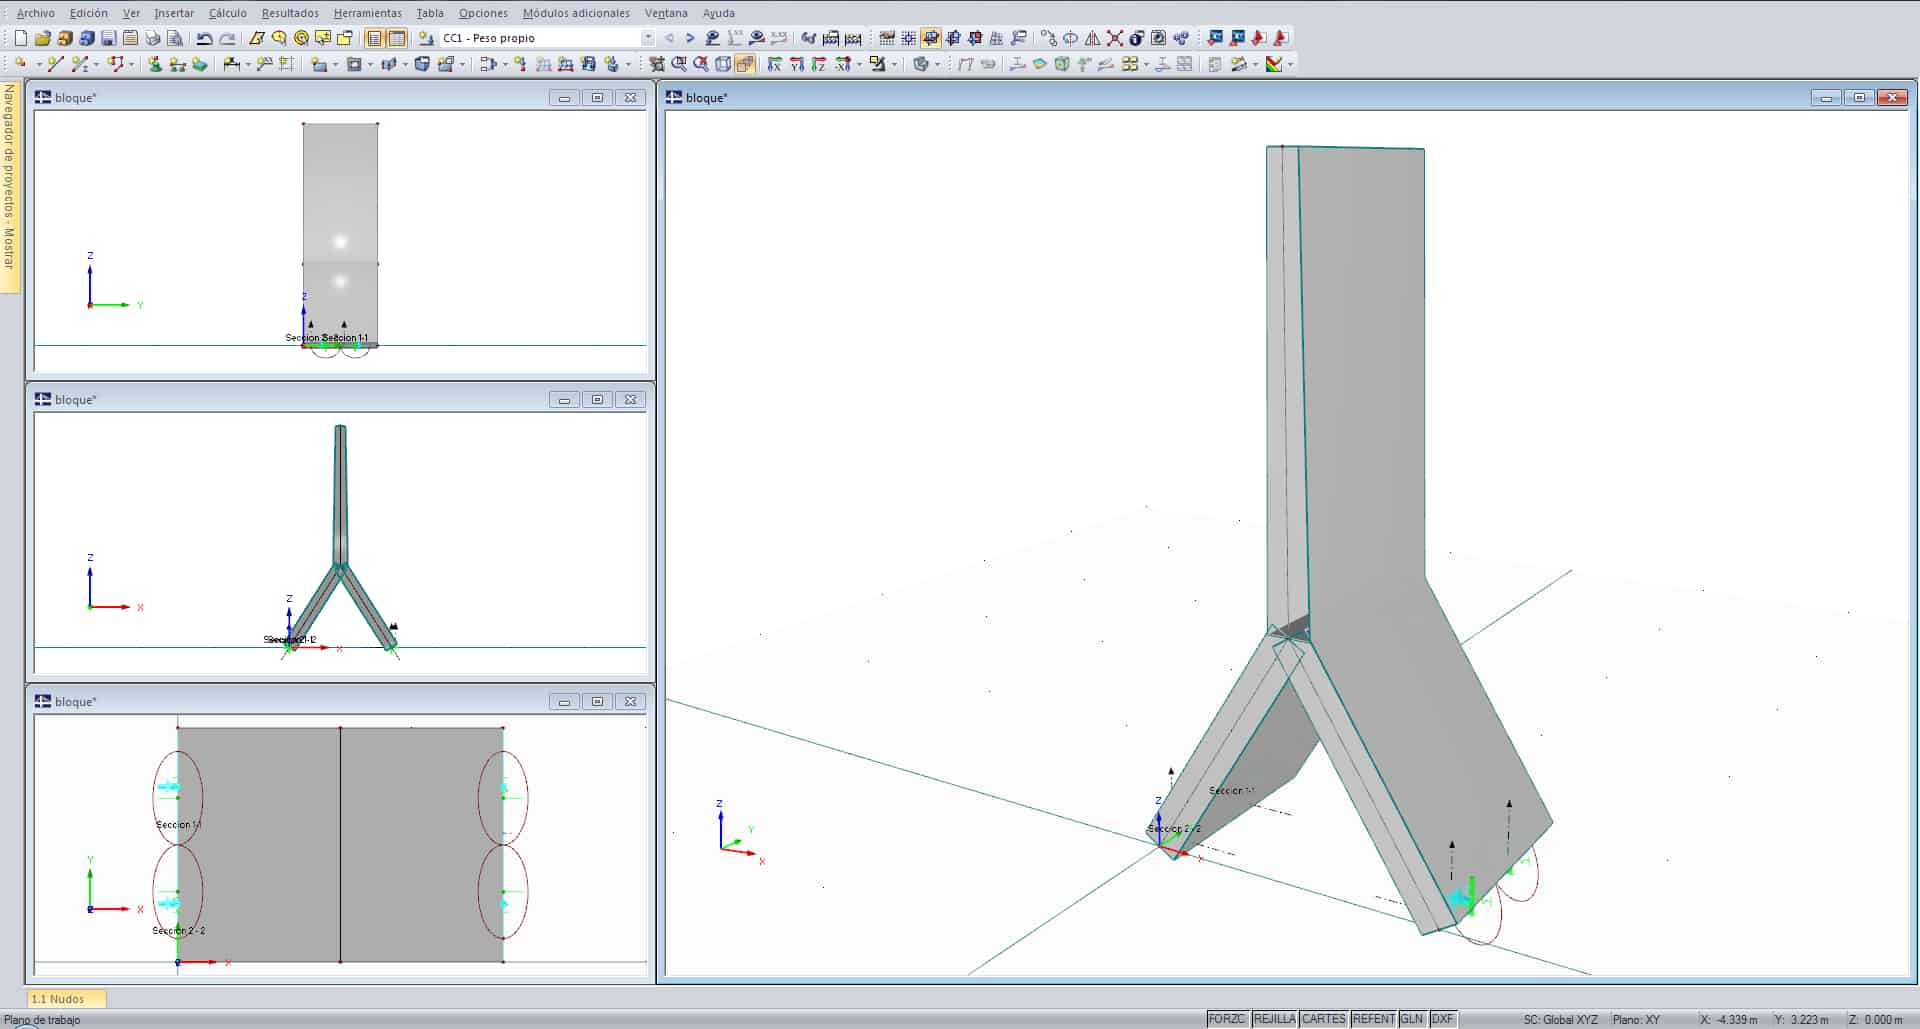Click the red X delete-nodes icon
The height and width of the screenshot is (1029, 1920).
(x=1114, y=38)
